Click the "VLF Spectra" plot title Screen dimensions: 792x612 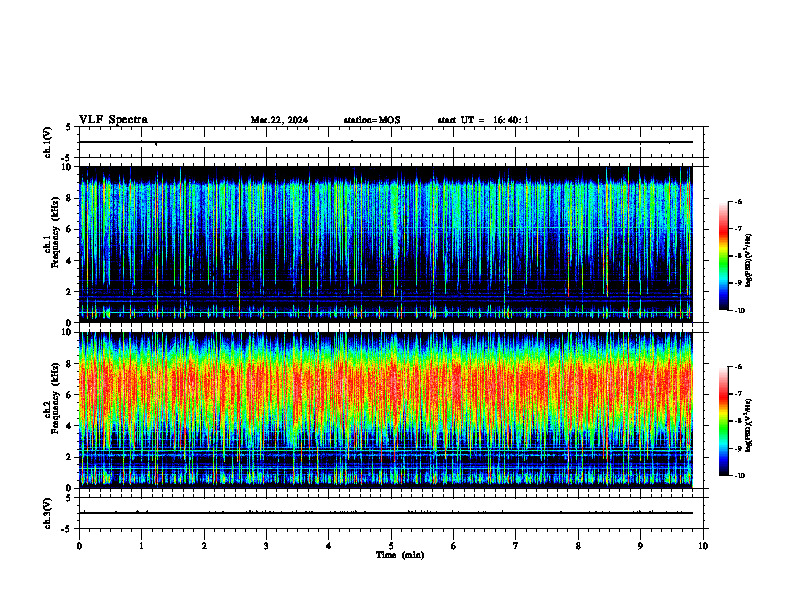[x=113, y=120]
